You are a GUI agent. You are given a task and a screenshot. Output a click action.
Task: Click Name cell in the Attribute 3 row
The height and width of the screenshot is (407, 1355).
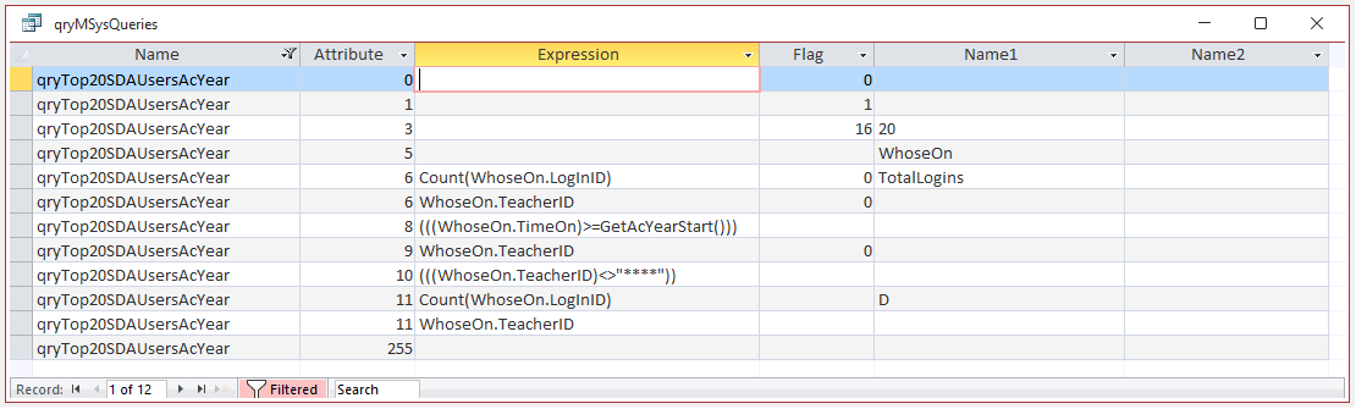[x=166, y=129]
